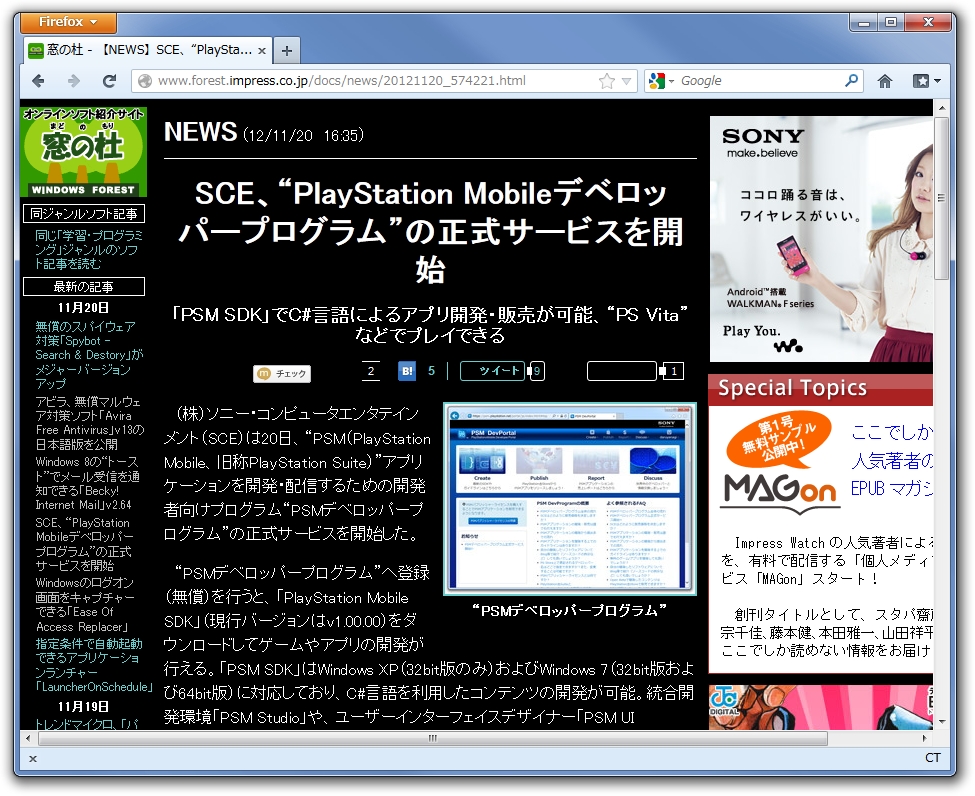Maximize the Firefox window
The height and width of the screenshot is (796, 975).
click(891, 22)
